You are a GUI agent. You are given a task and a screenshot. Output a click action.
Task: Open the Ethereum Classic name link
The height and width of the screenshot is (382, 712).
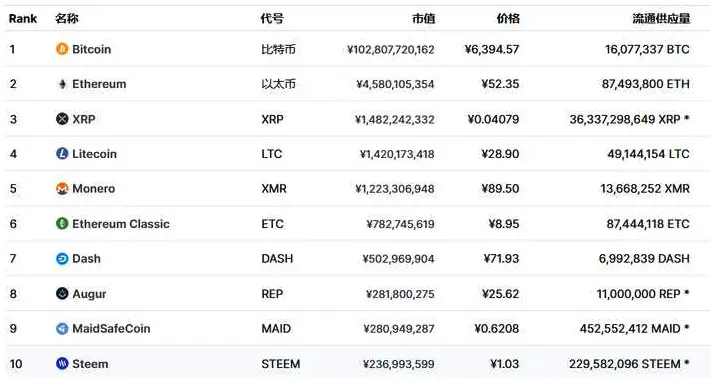[x=121, y=224]
